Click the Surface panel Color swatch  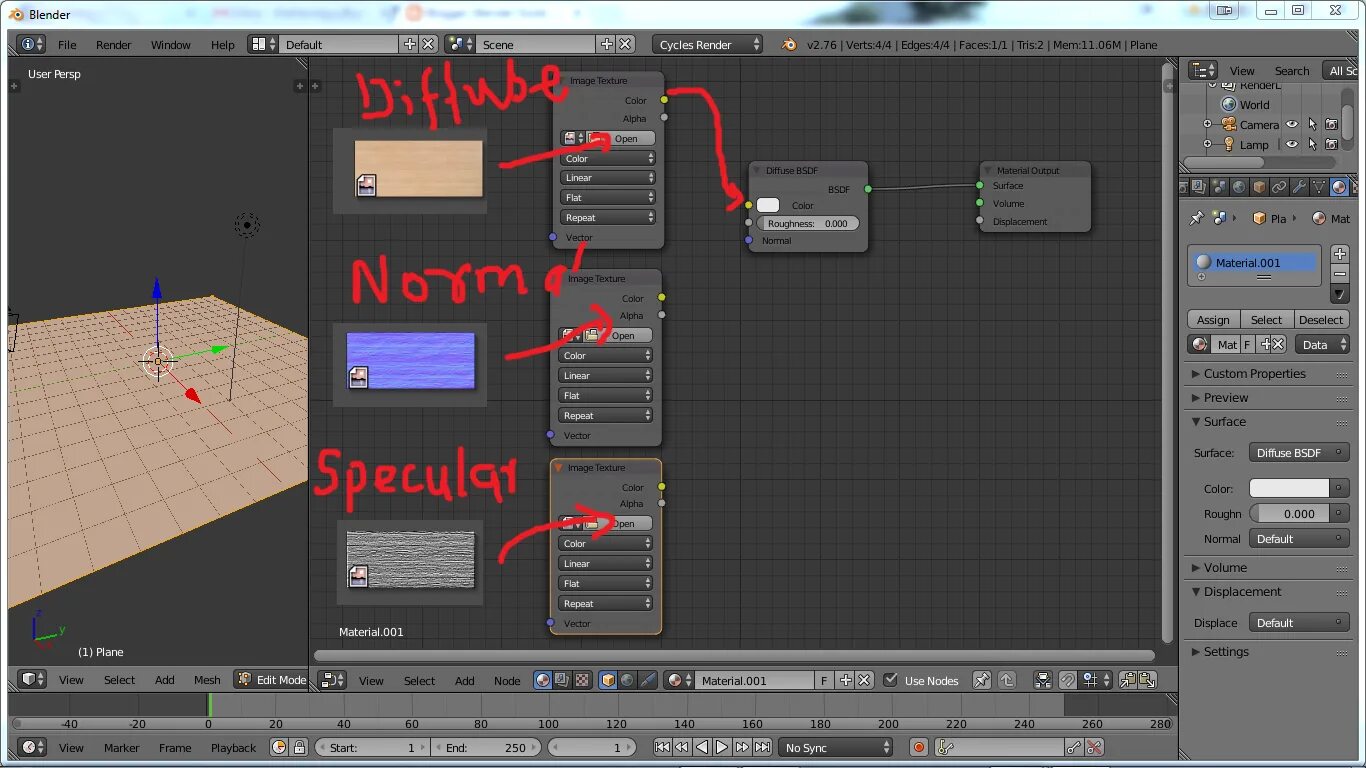tap(1290, 489)
